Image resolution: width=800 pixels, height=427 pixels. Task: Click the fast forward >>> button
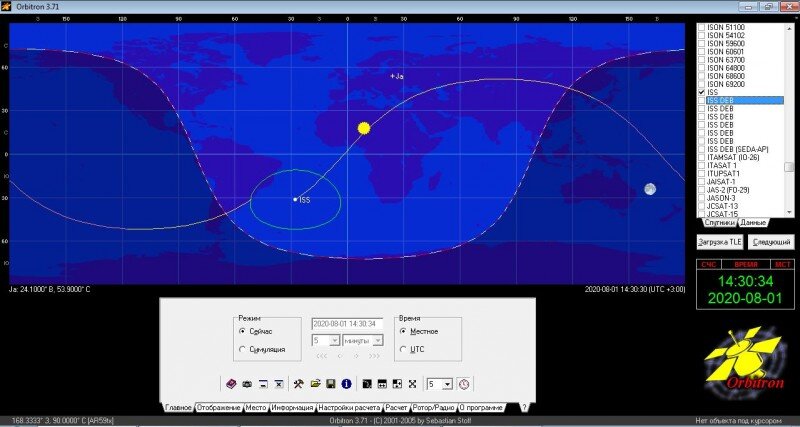(375, 356)
